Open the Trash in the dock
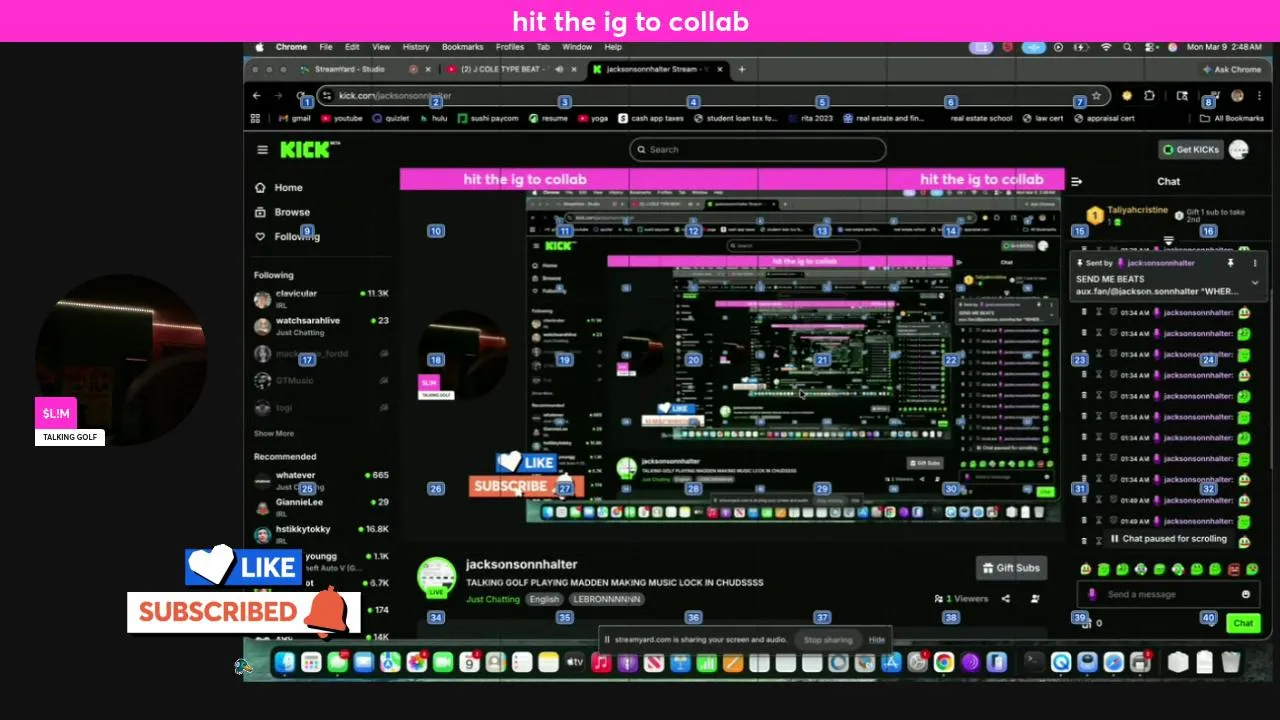The height and width of the screenshot is (720, 1280). [x=1230, y=662]
